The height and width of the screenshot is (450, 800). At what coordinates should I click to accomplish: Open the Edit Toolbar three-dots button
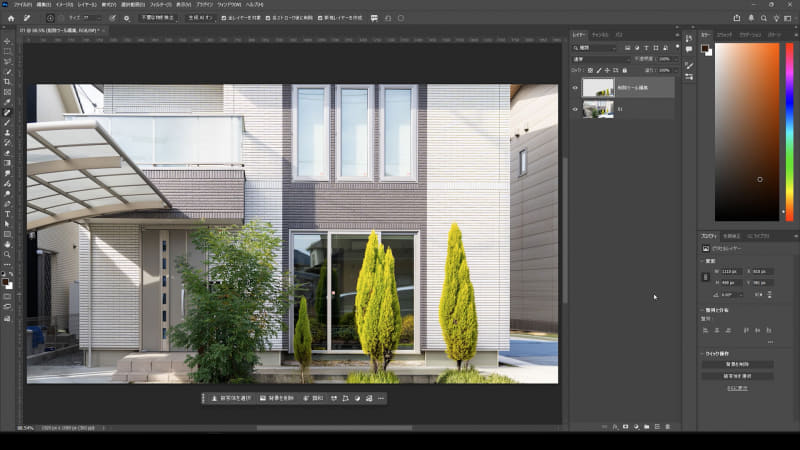(7, 265)
